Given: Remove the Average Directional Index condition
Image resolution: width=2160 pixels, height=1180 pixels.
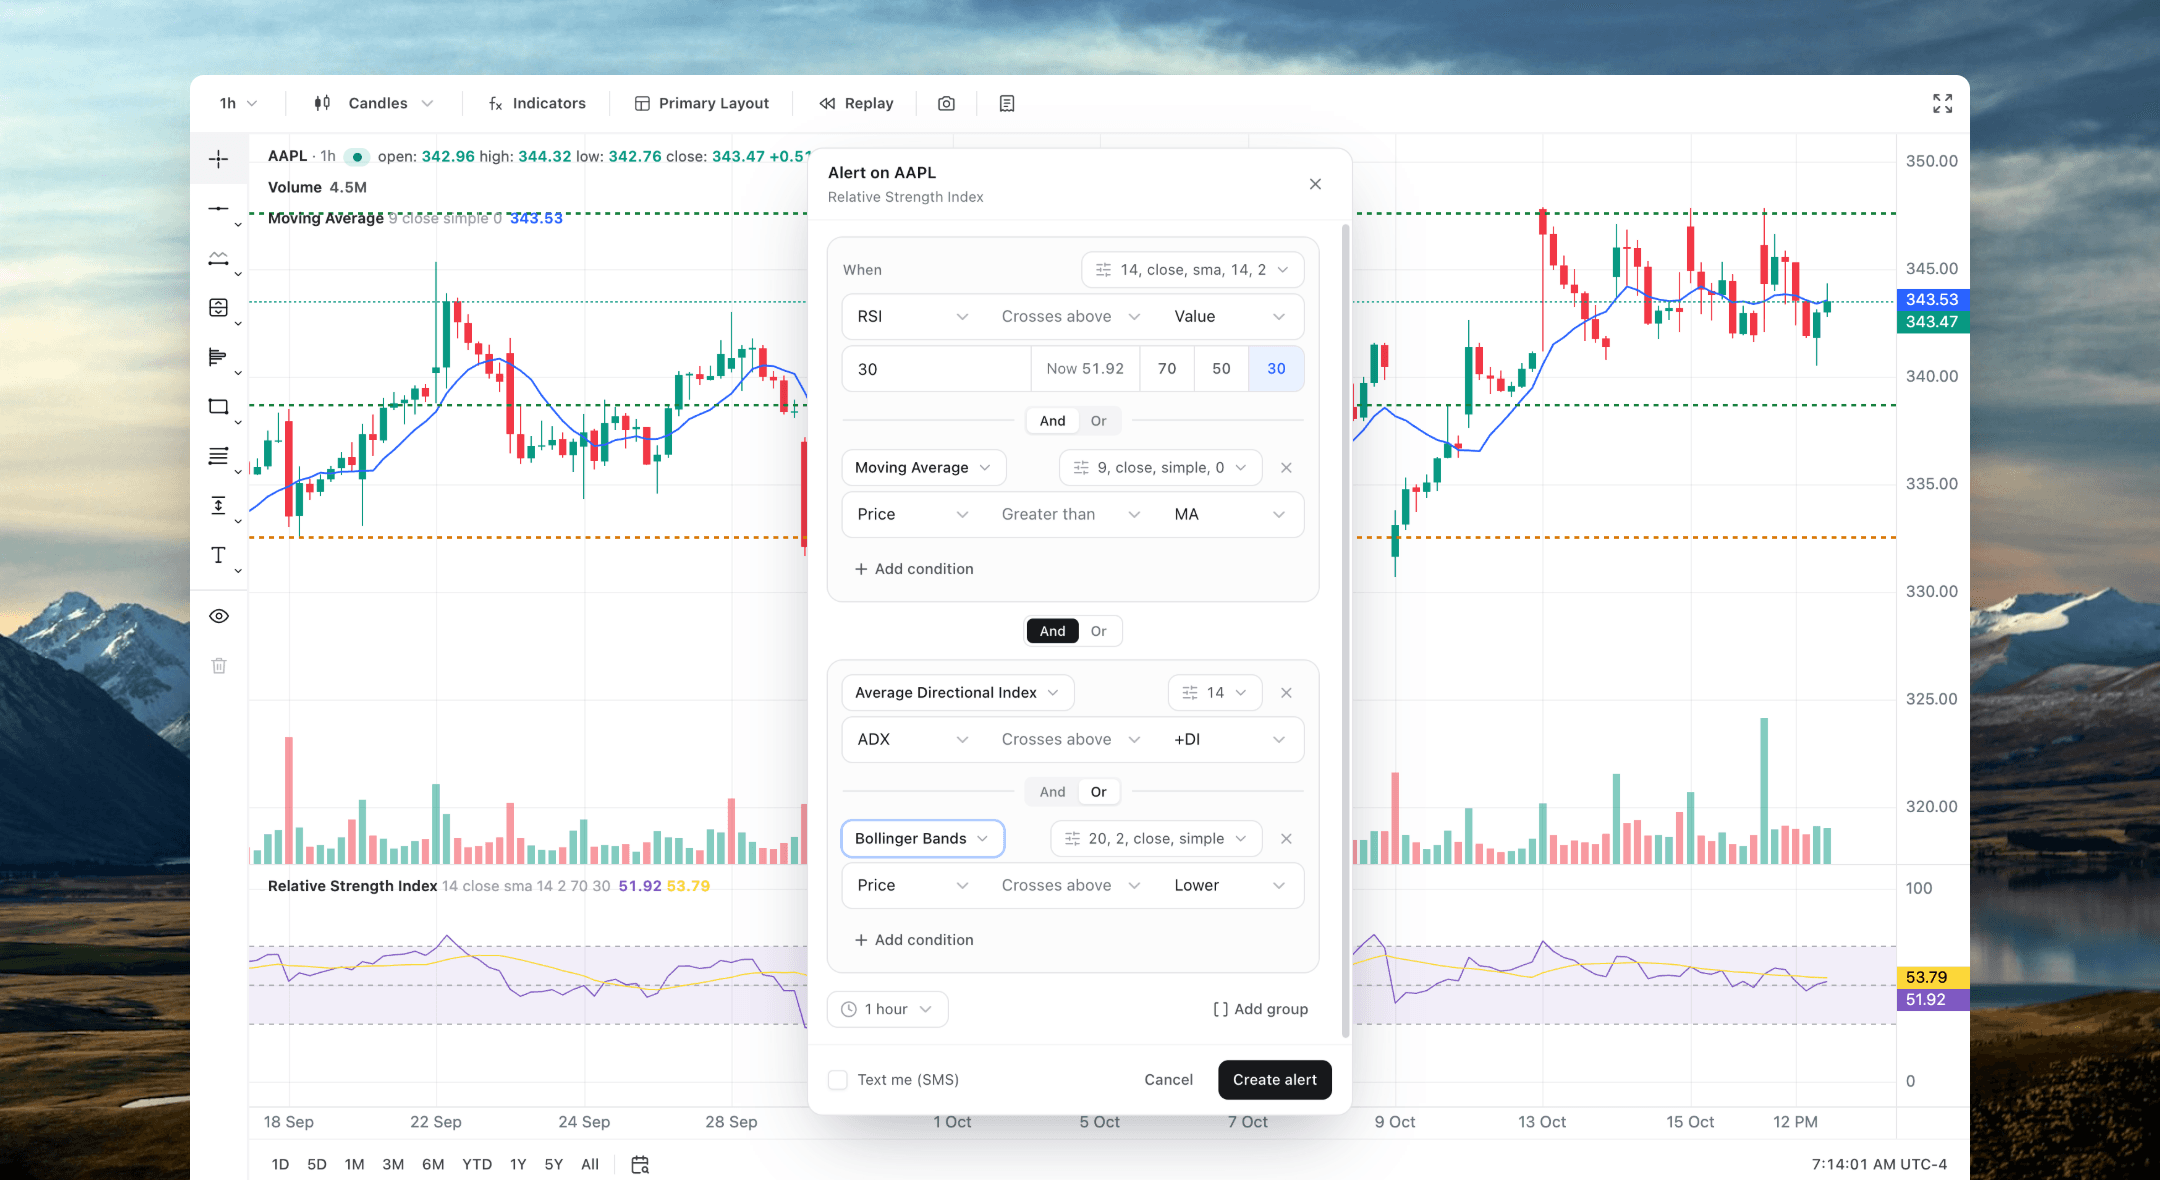Looking at the screenshot, I should click(x=1287, y=693).
